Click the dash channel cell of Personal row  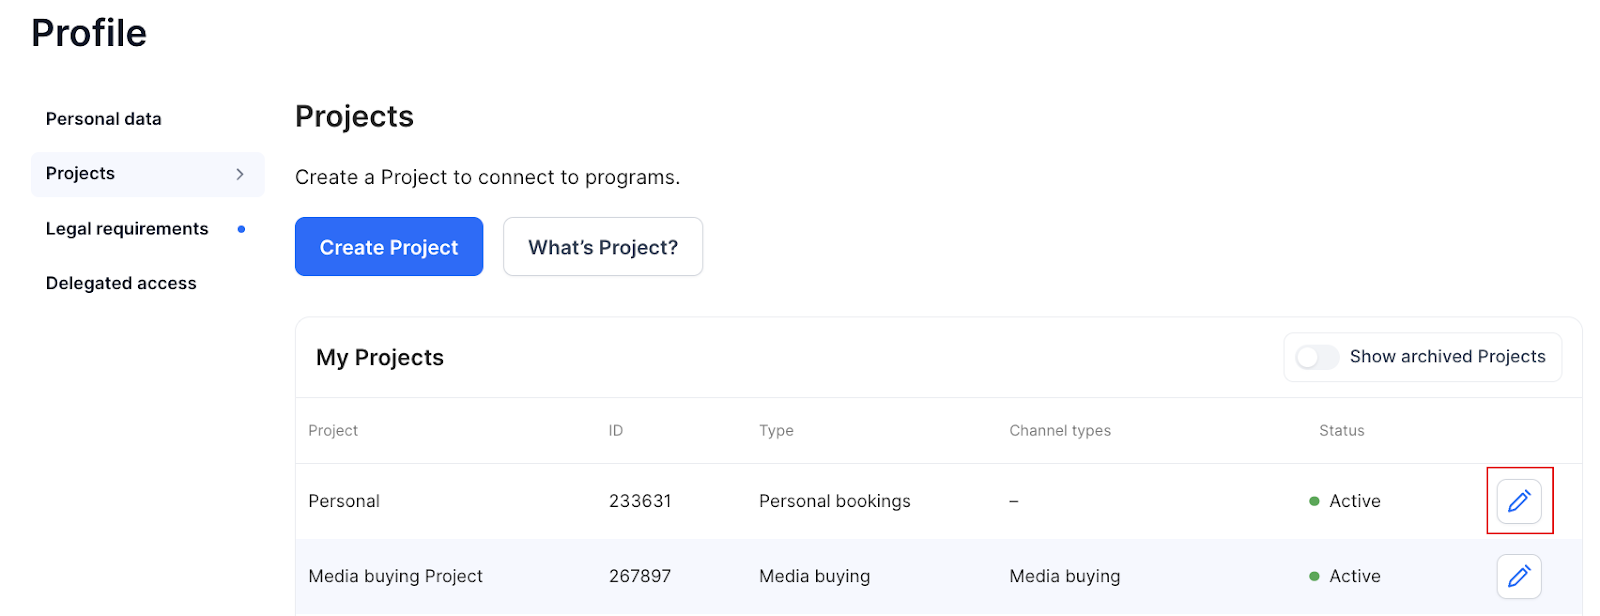1014,501
